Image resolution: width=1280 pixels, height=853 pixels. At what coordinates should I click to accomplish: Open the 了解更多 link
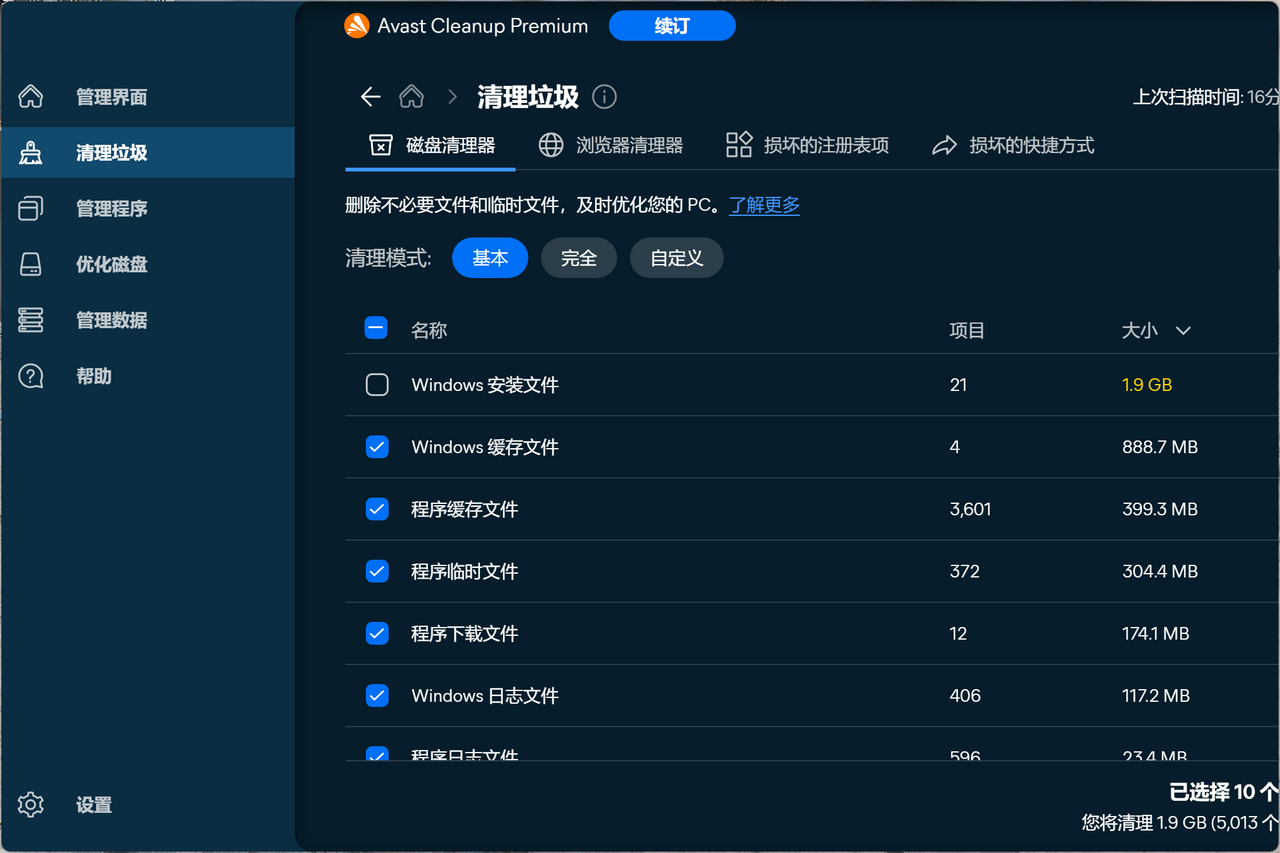(x=764, y=205)
